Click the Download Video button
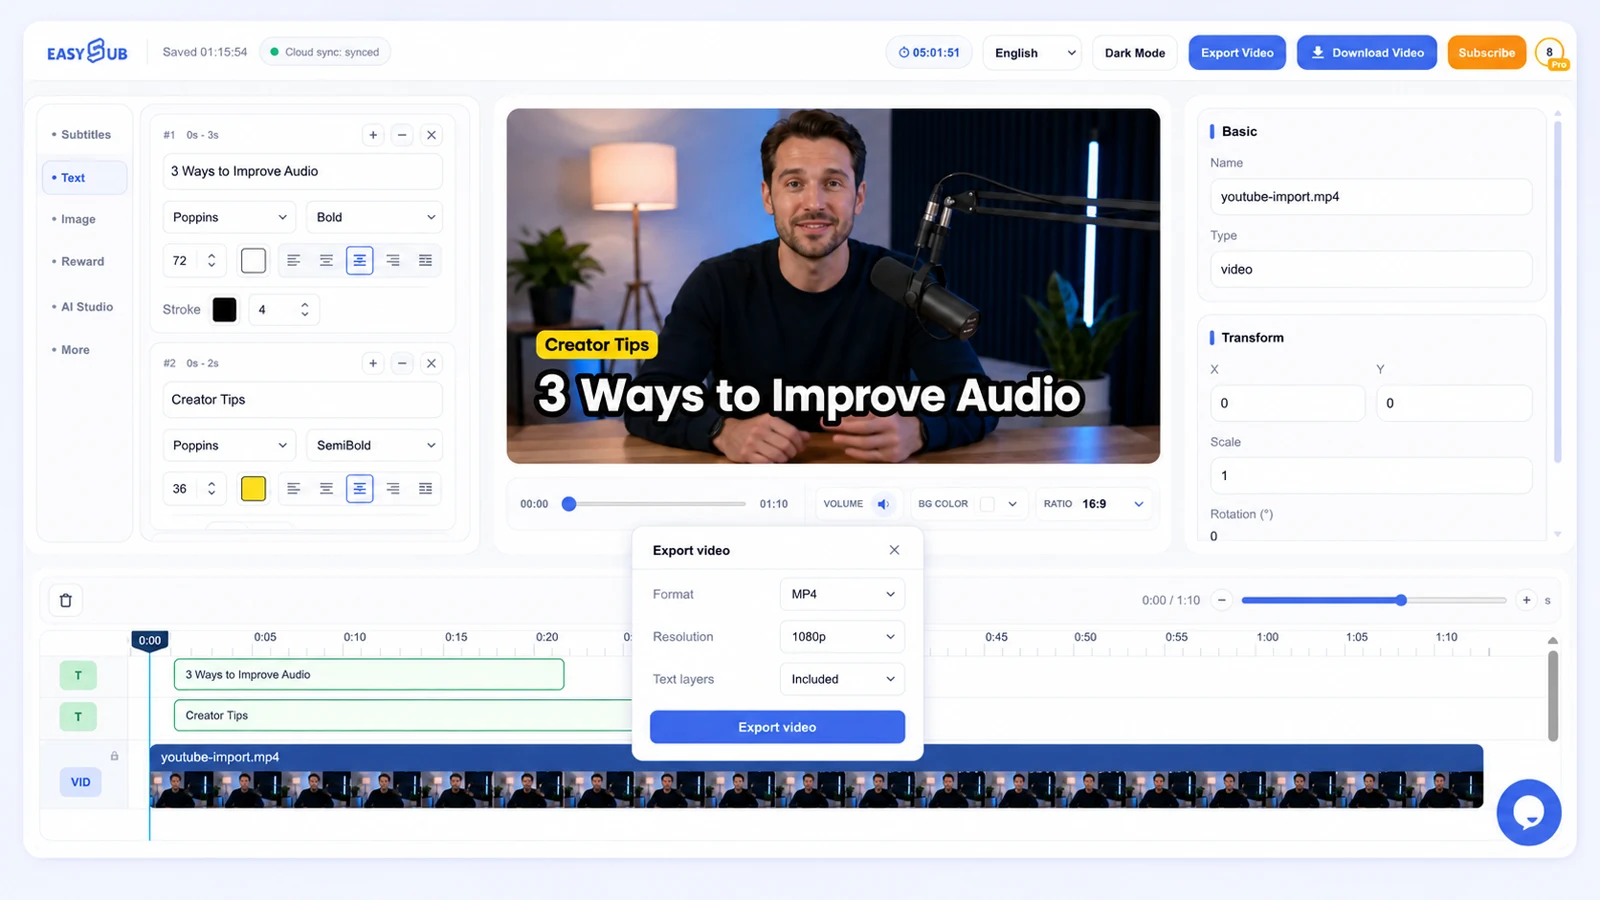 pyautogui.click(x=1367, y=53)
